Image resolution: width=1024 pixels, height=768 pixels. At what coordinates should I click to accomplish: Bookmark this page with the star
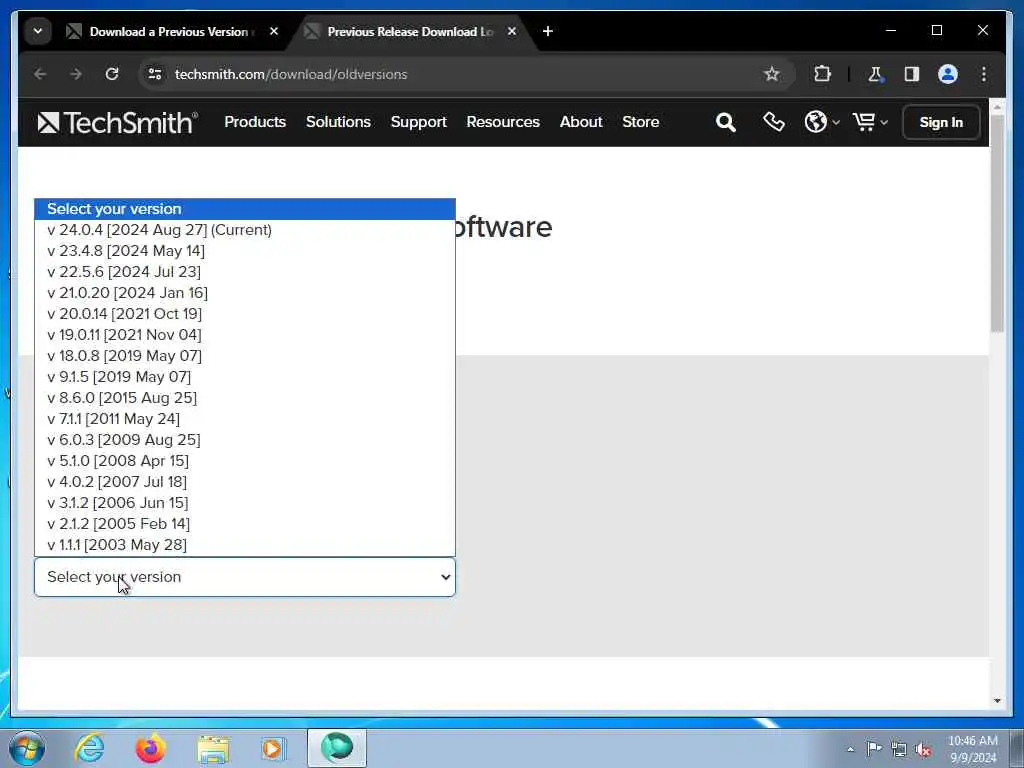[772, 74]
